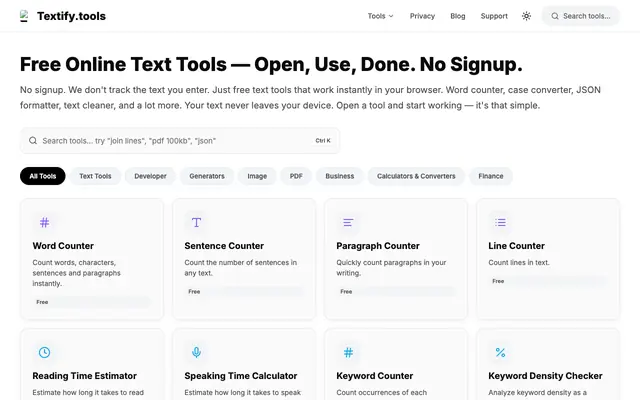Image resolution: width=640 pixels, height=400 pixels.
Task: Click 'Count the number of sentences' description
Action: 240,268
